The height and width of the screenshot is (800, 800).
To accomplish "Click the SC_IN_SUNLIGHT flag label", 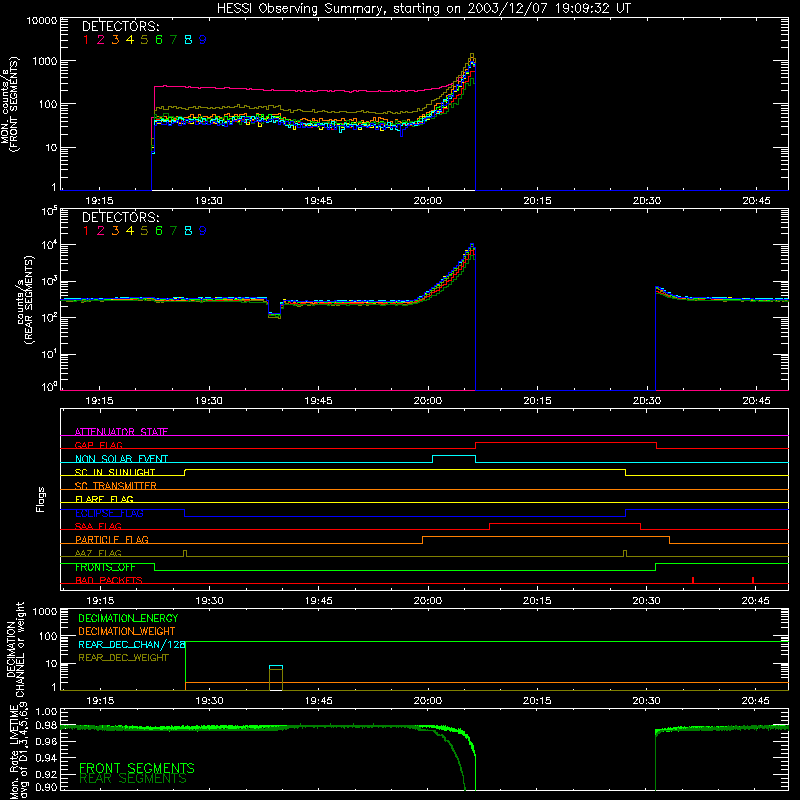I will pyautogui.click(x=115, y=472).
